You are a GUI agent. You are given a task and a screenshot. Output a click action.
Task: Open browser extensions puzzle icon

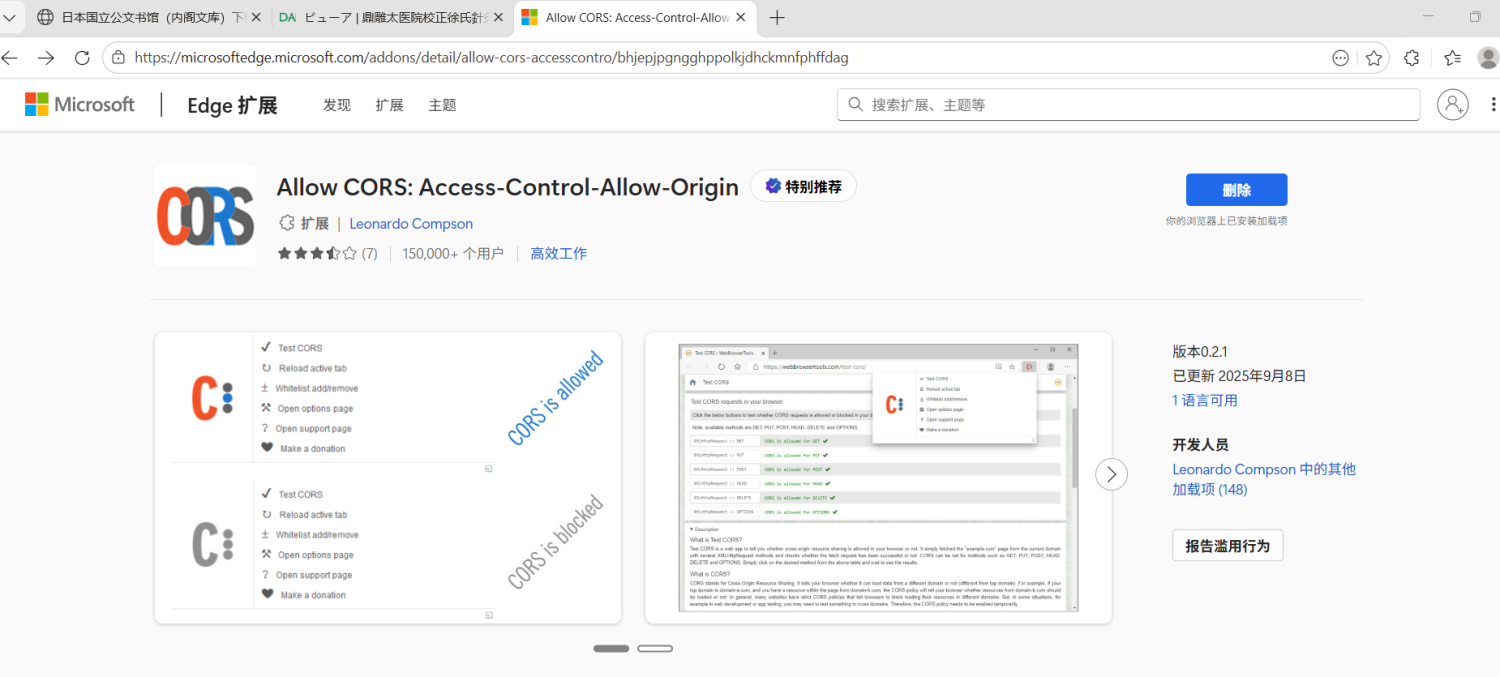[x=1412, y=58]
